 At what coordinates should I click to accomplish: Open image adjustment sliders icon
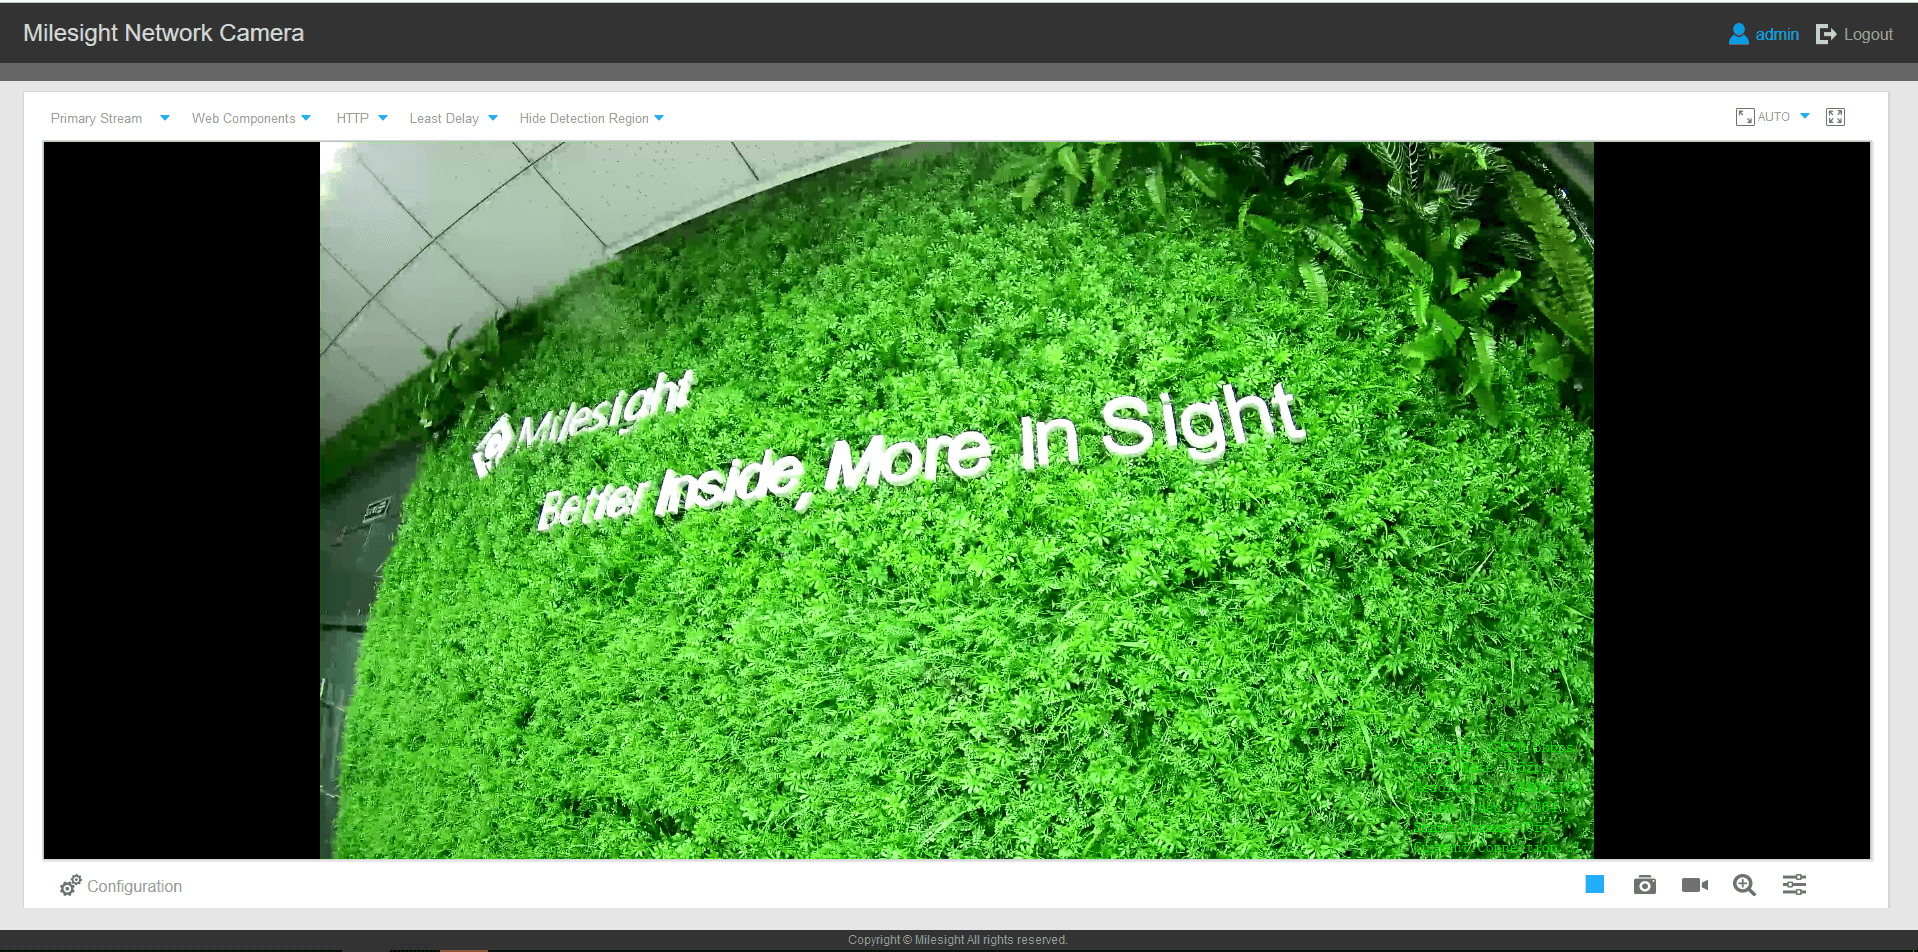[1794, 885]
